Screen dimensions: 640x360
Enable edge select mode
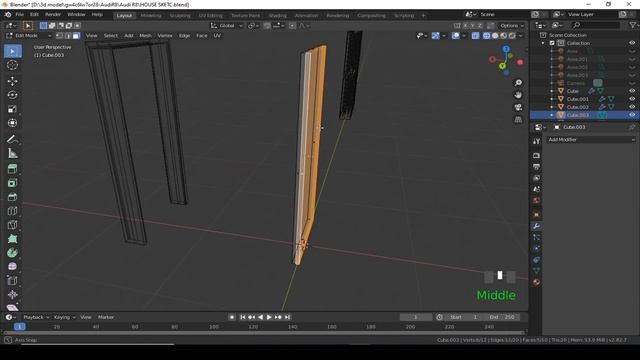click(68, 36)
